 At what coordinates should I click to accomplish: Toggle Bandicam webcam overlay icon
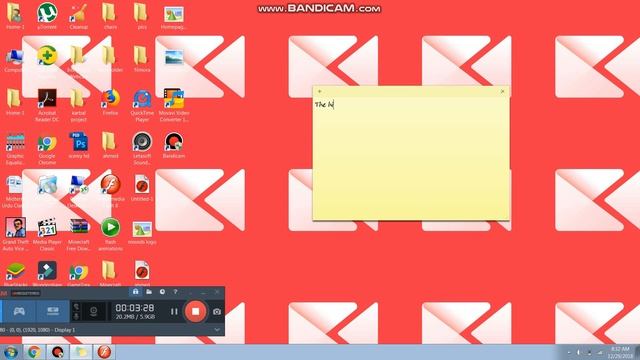93,311
